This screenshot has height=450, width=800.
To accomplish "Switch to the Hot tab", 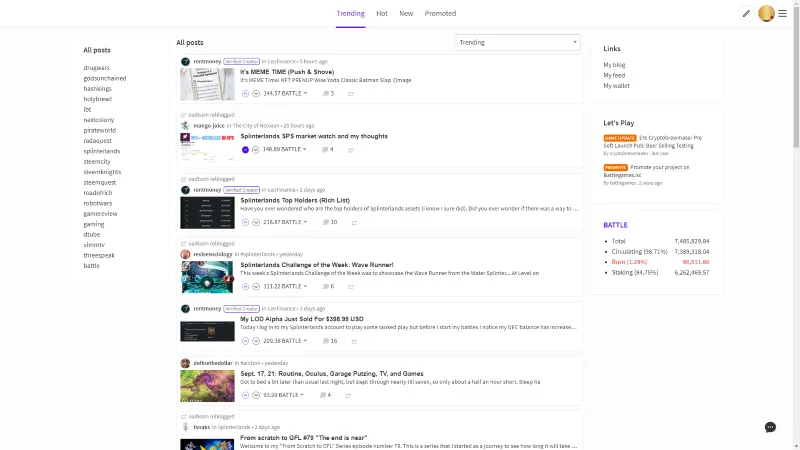I will pyautogui.click(x=382, y=14).
